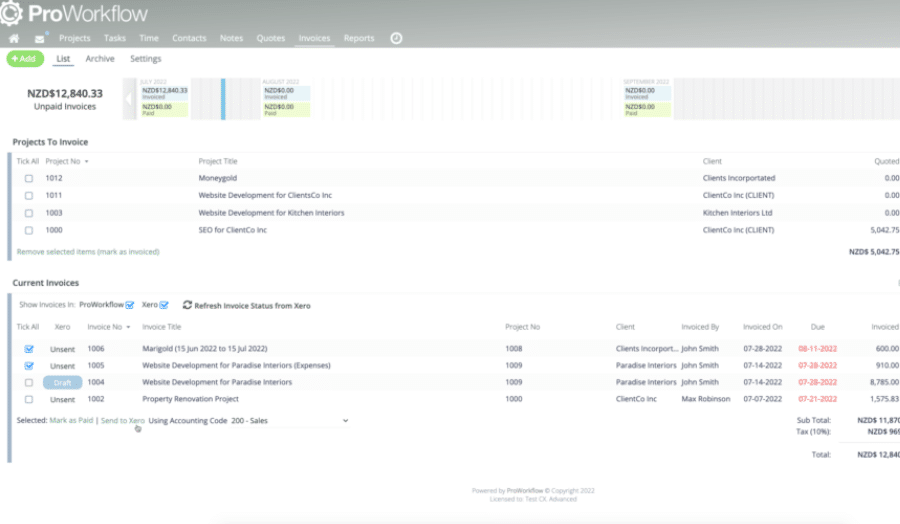The width and height of the screenshot is (900, 524).
Task: Switch to the Settings tab
Action: [146, 59]
